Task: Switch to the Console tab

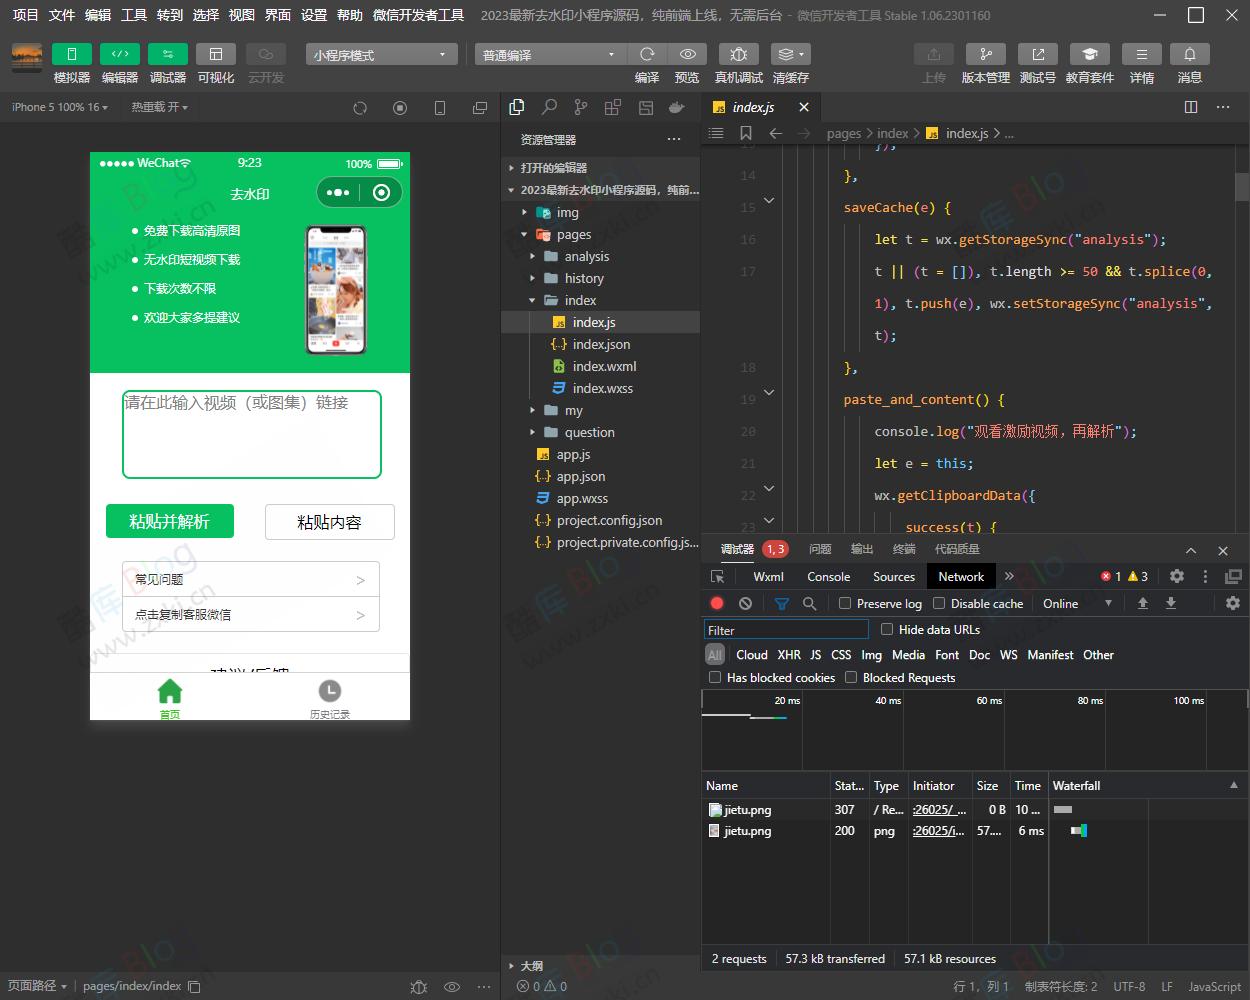Action: tap(828, 576)
